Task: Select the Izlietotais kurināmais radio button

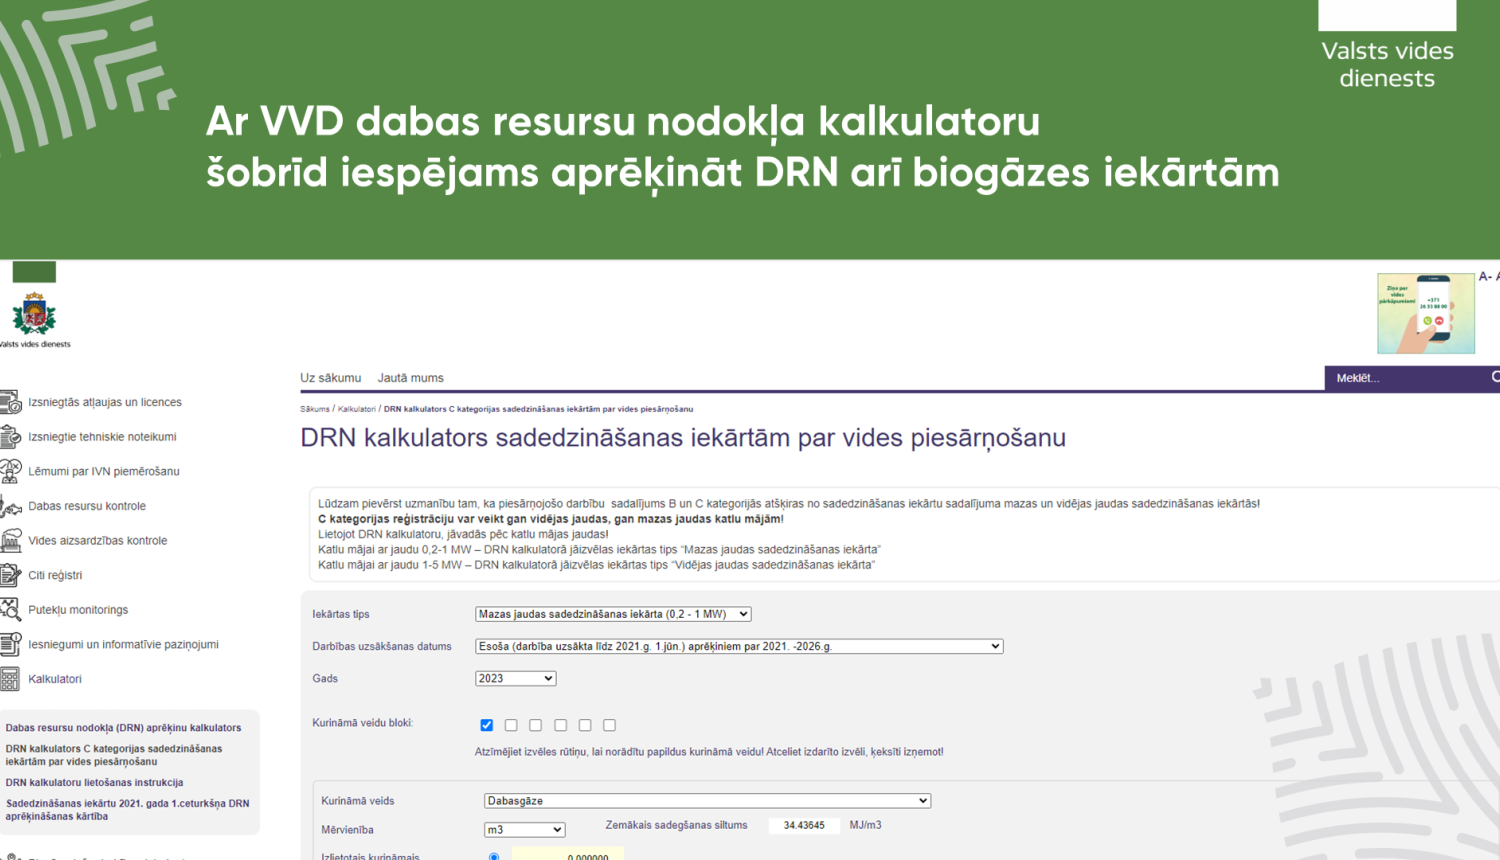Action: [493, 855]
